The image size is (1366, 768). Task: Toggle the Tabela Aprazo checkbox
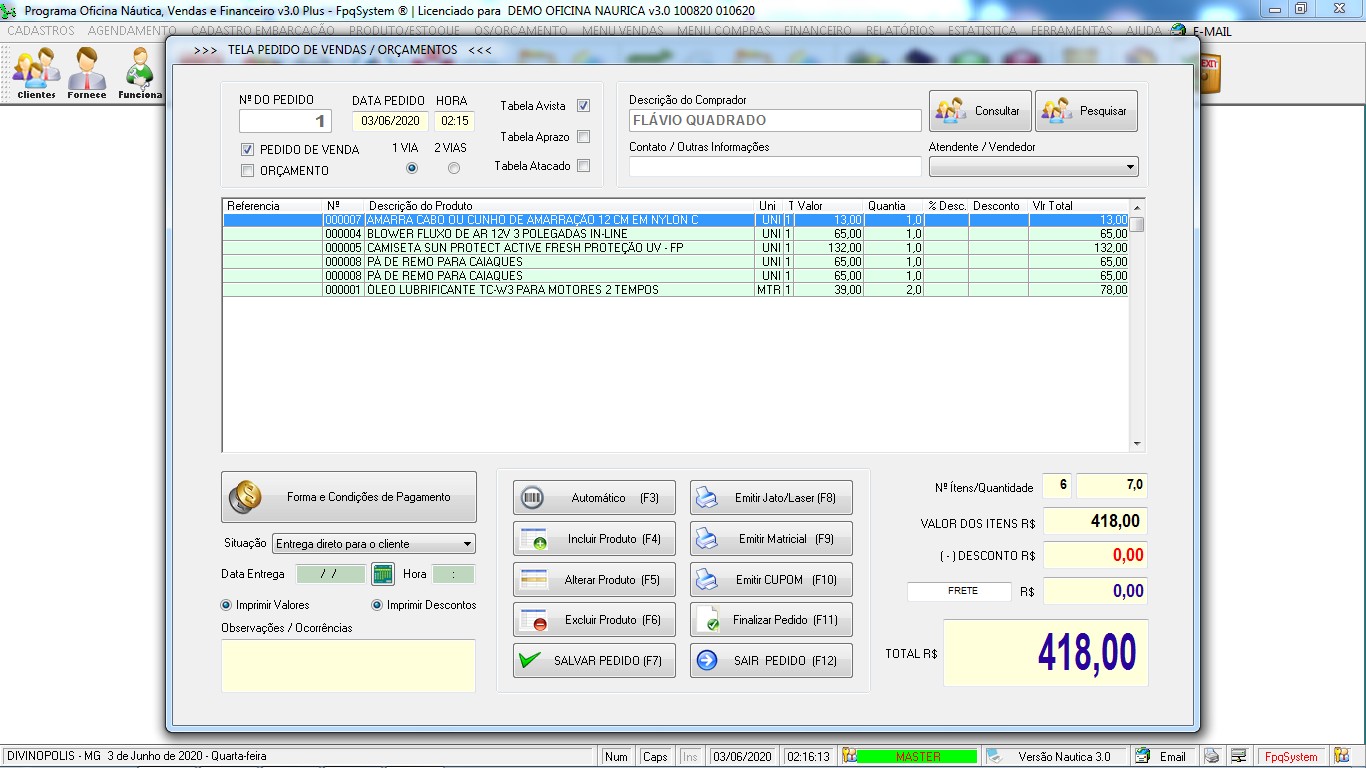[x=583, y=137]
